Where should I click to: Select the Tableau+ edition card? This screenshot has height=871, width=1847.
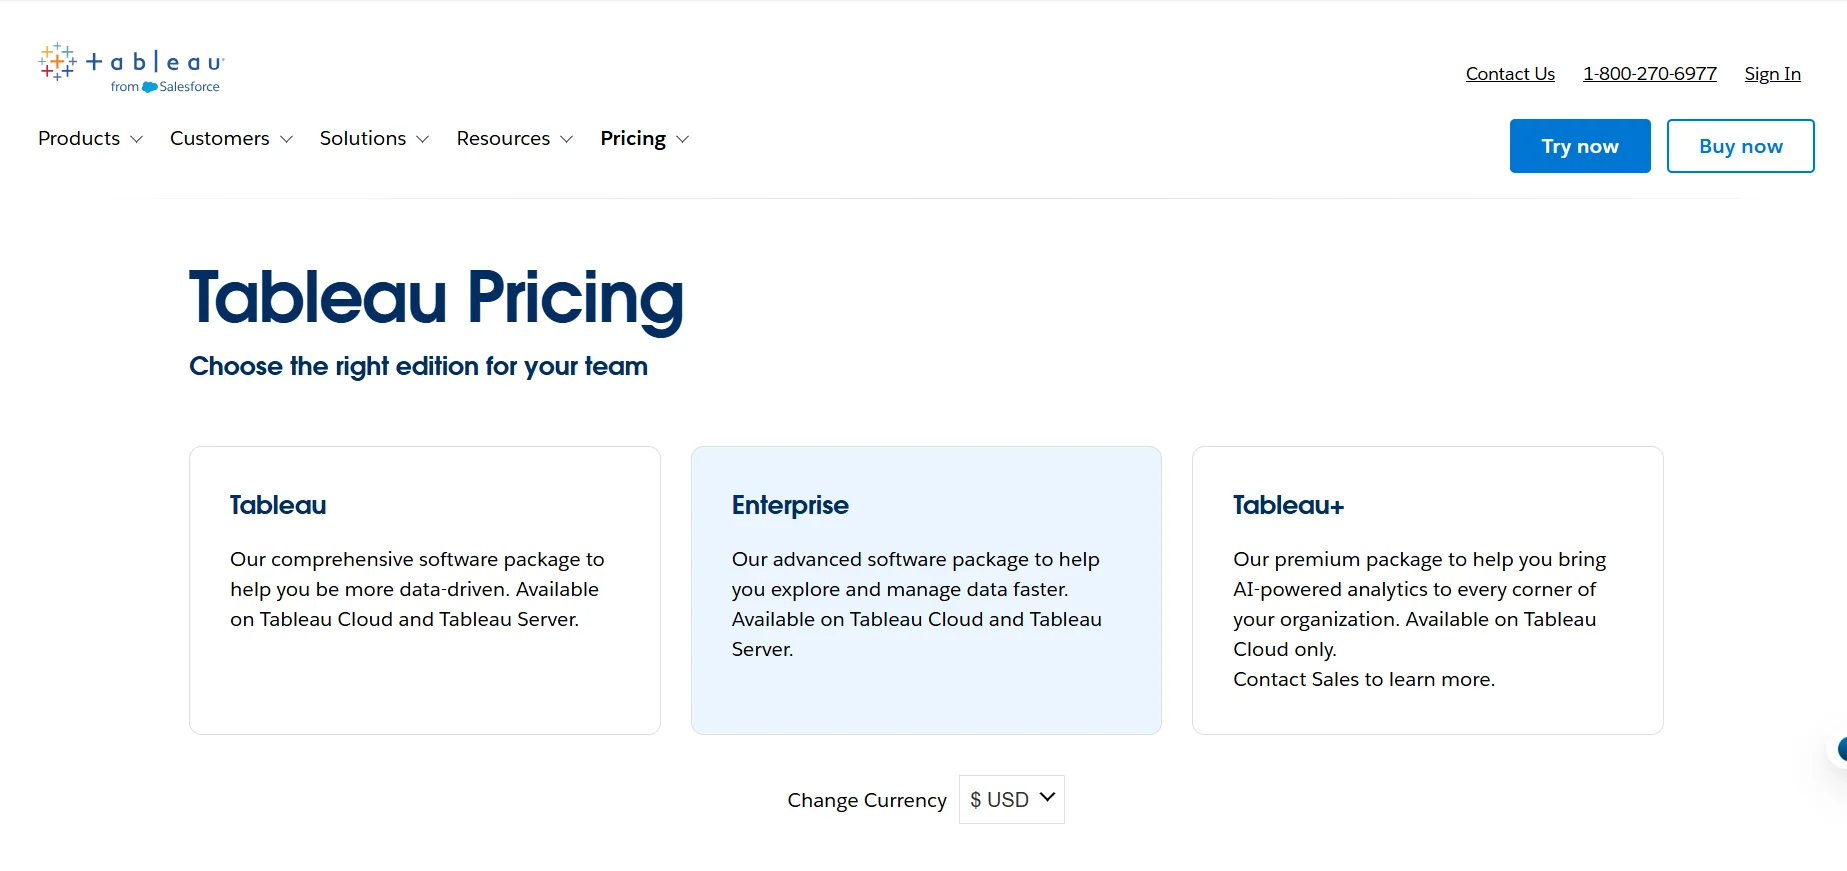click(x=1427, y=590)
